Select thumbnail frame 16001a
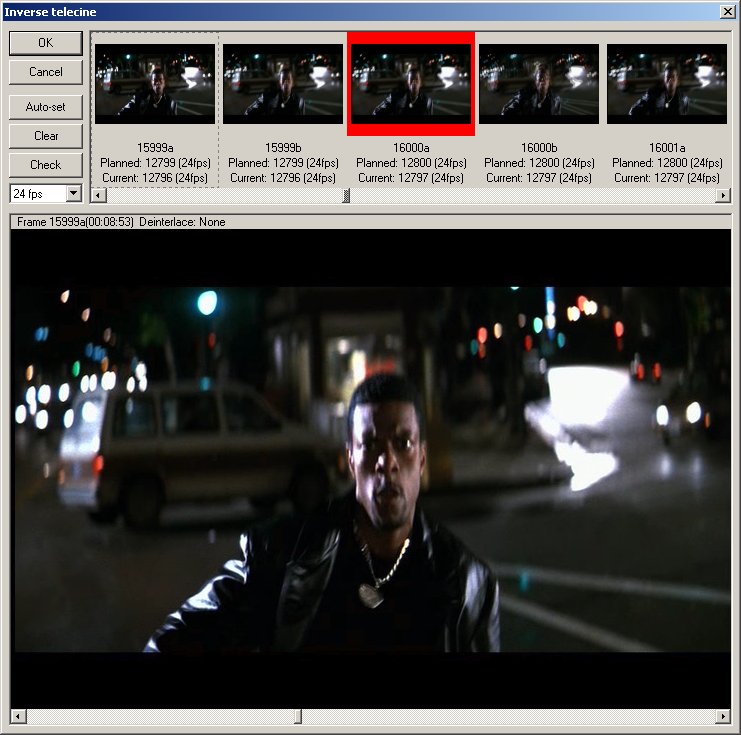 click(x=667, y=84)
